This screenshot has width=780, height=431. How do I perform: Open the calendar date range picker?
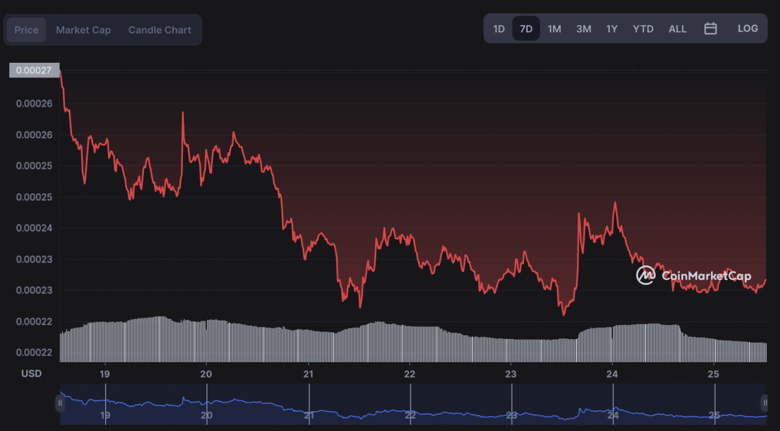710,29
